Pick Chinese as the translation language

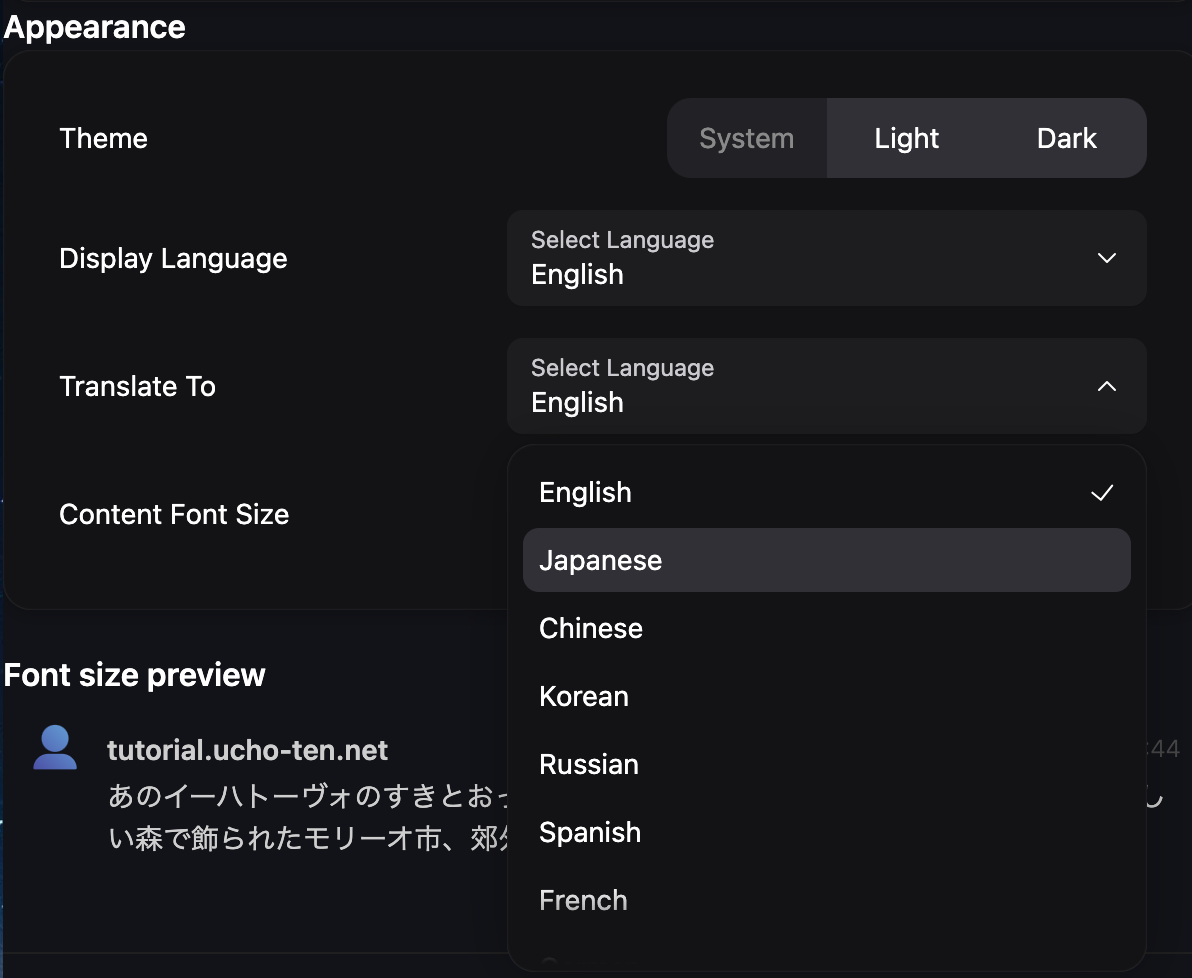(x=591, y=628)
